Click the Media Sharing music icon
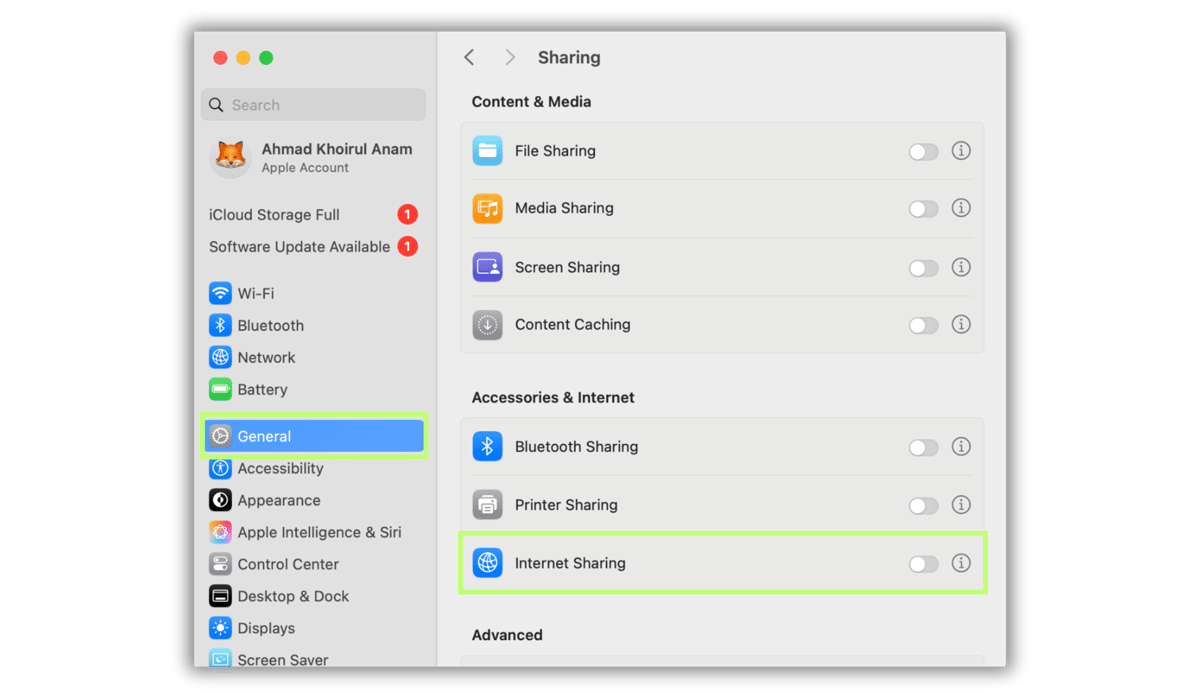 (x=487, y=208)
